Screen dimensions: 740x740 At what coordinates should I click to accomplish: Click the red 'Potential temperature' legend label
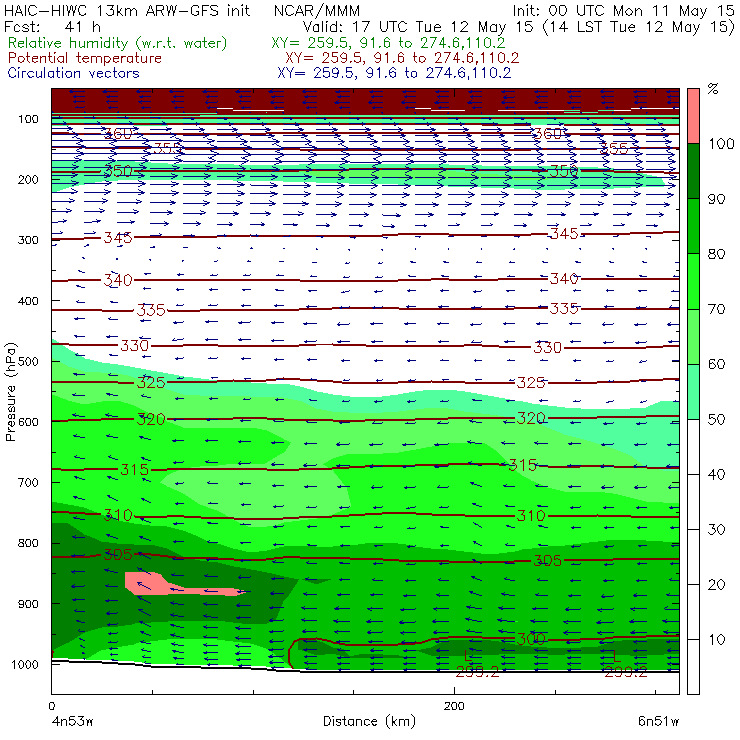pyautogui.click(x=84, y=58)
